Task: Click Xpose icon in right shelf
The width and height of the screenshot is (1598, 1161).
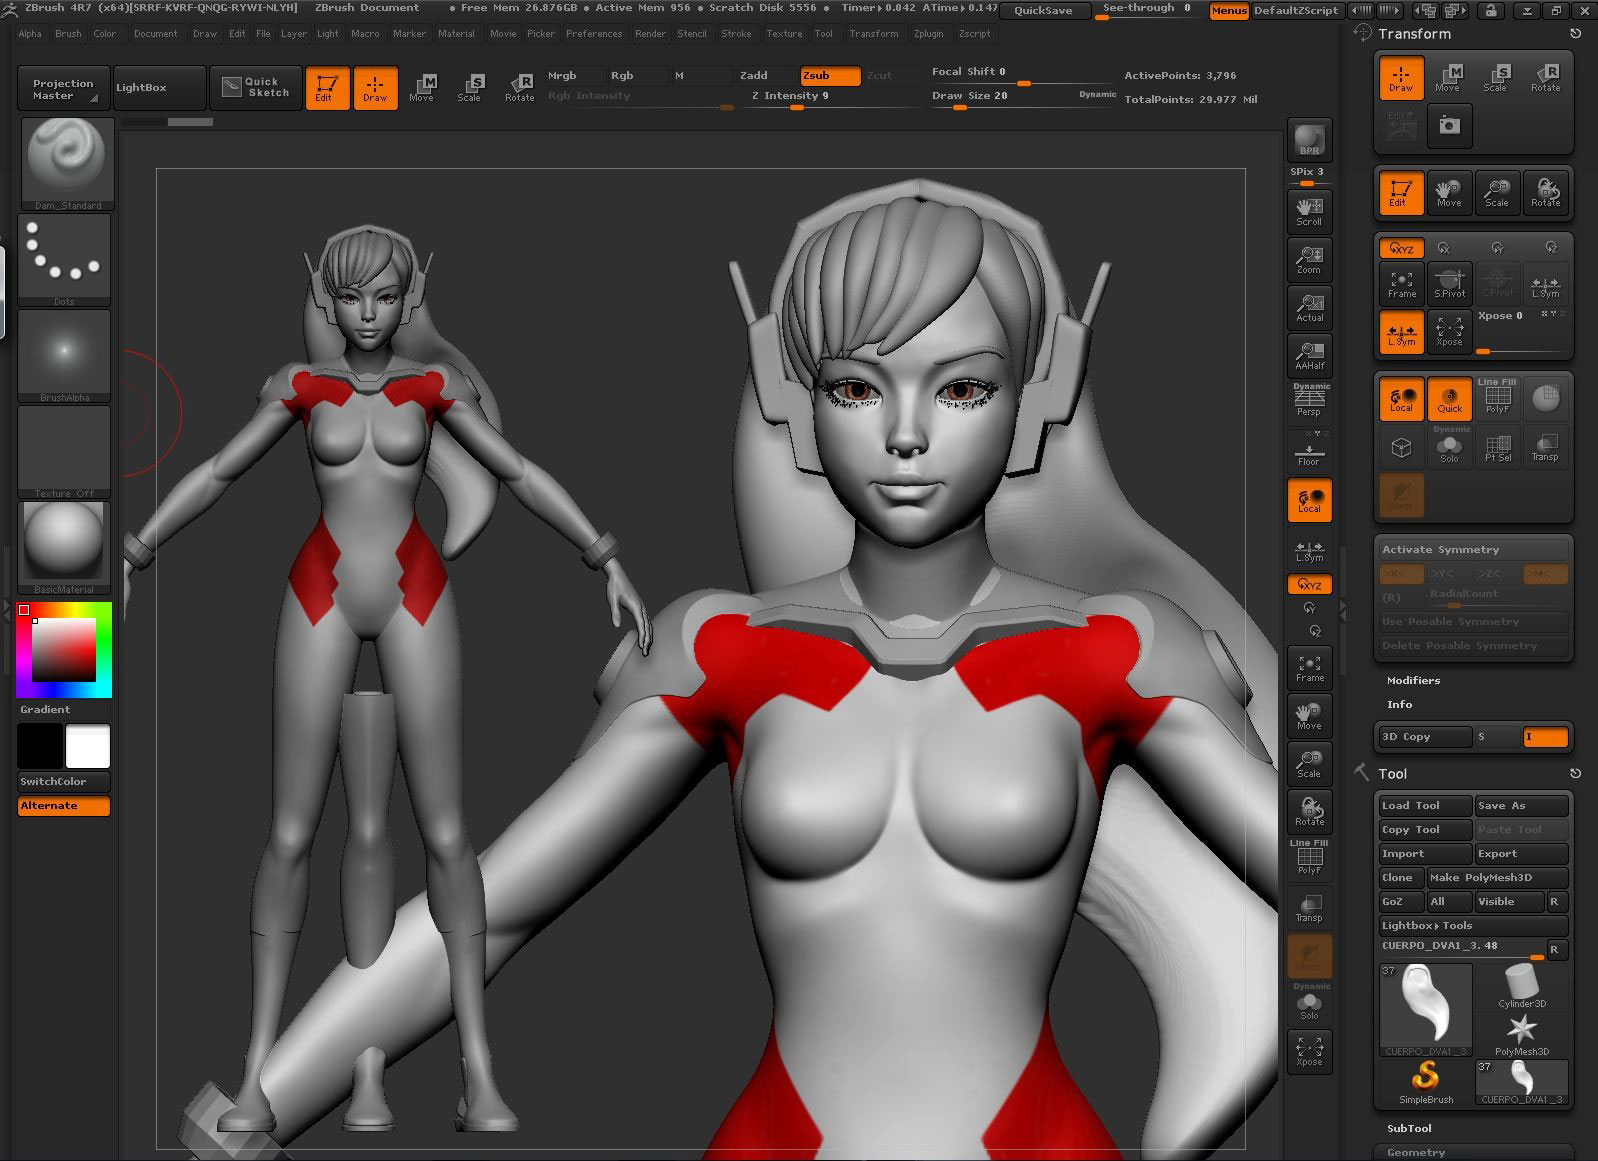Action: 1309,1051
